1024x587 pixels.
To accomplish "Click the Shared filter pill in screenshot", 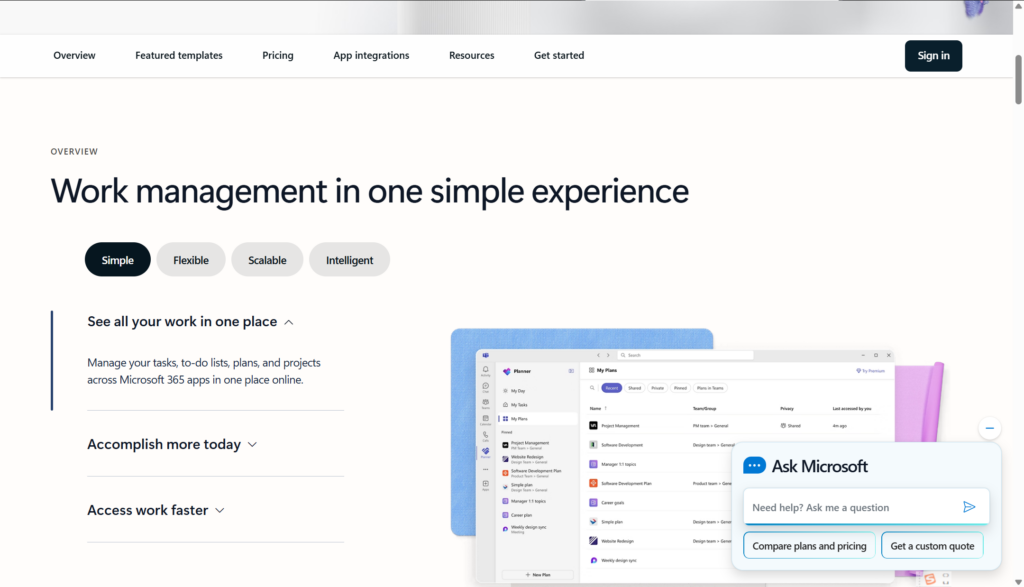I will click(634, 388).
